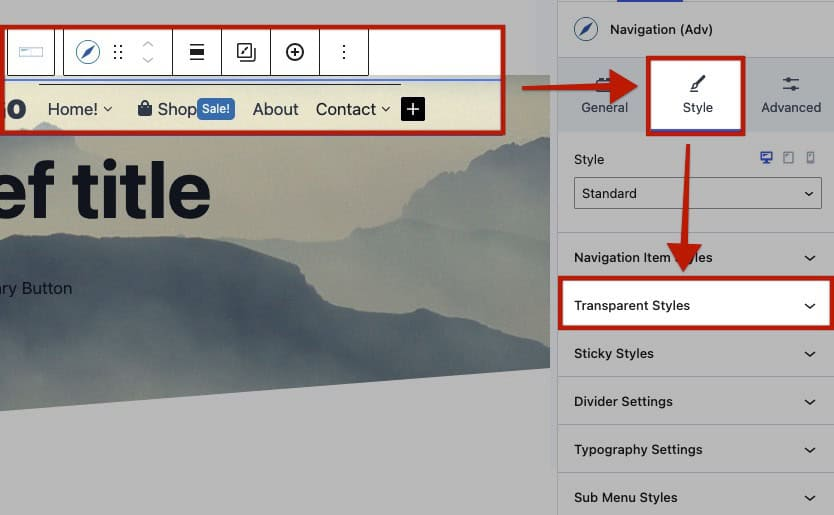Select the parent block icon in toolbar
Image resolution: width=834 pixels, height=515 pixels.
pos(31,52)
